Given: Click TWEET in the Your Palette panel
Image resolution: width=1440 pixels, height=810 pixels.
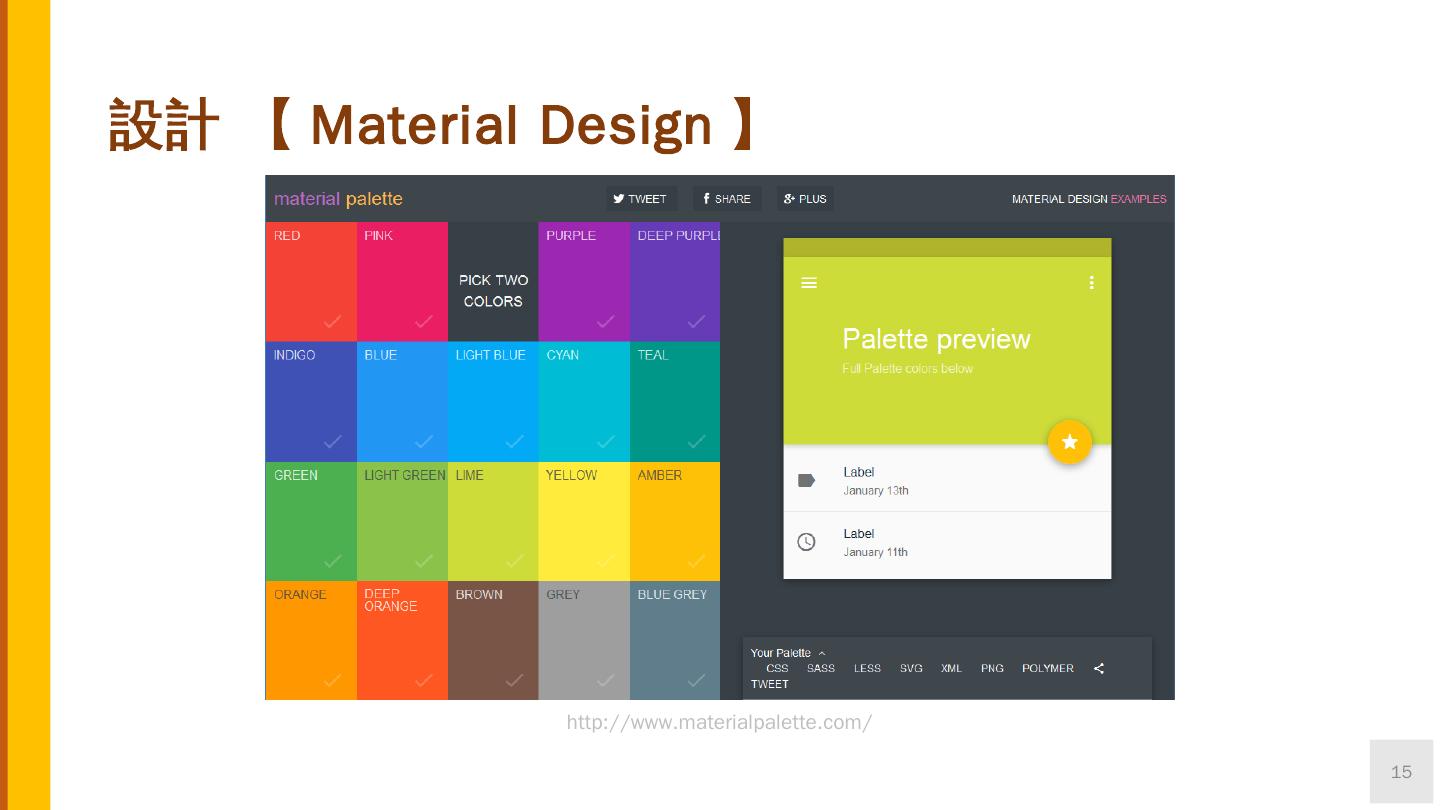Looking at the screenshot, I should [x=770, y=684].
